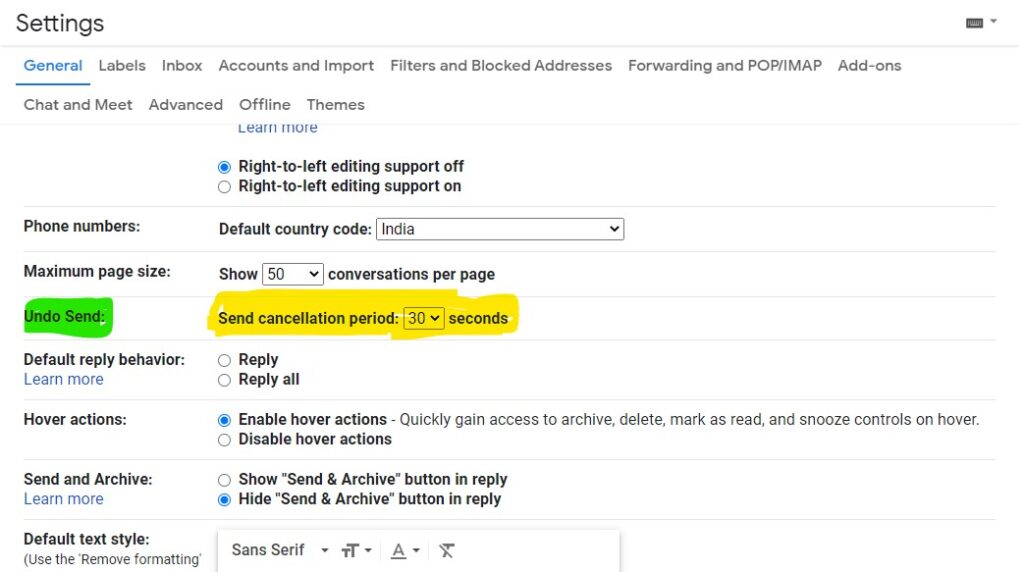This screenshot has height=572, width=1024.
Task: Open the text color picker icon
Action: tap(398, 550)
